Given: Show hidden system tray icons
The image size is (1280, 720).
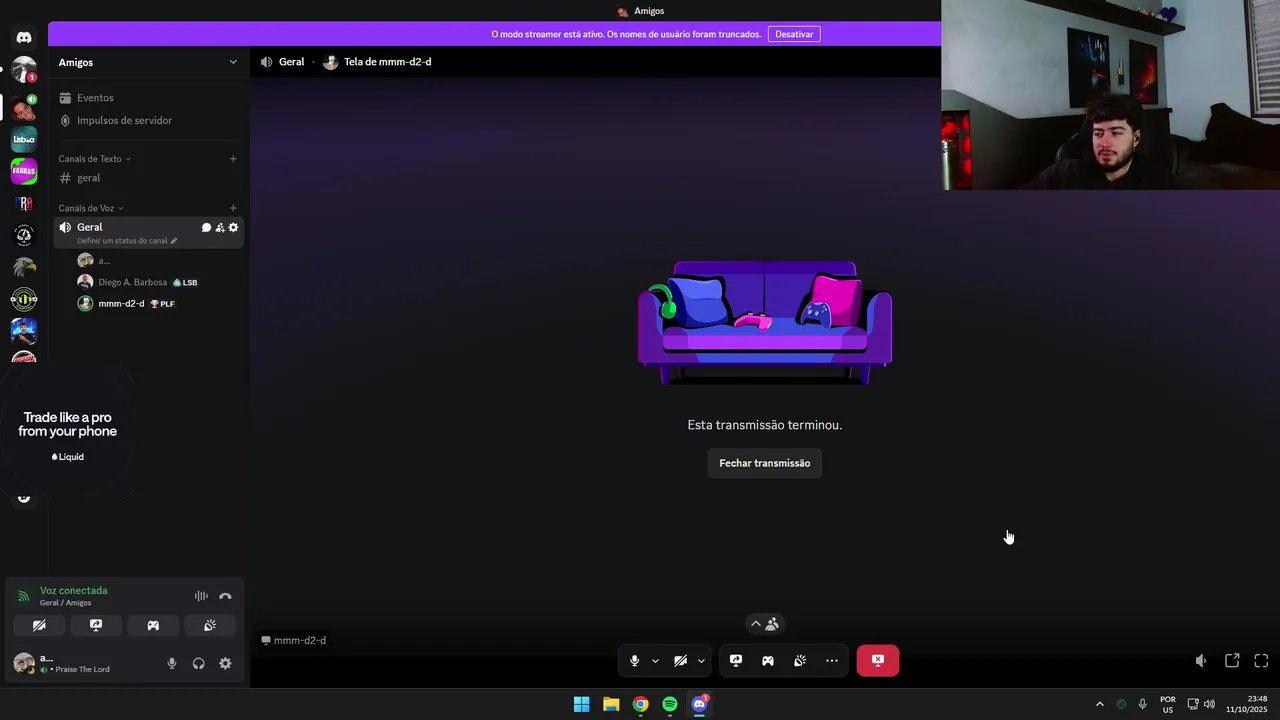Looking at the screenshot, I should click(1099, 704).
